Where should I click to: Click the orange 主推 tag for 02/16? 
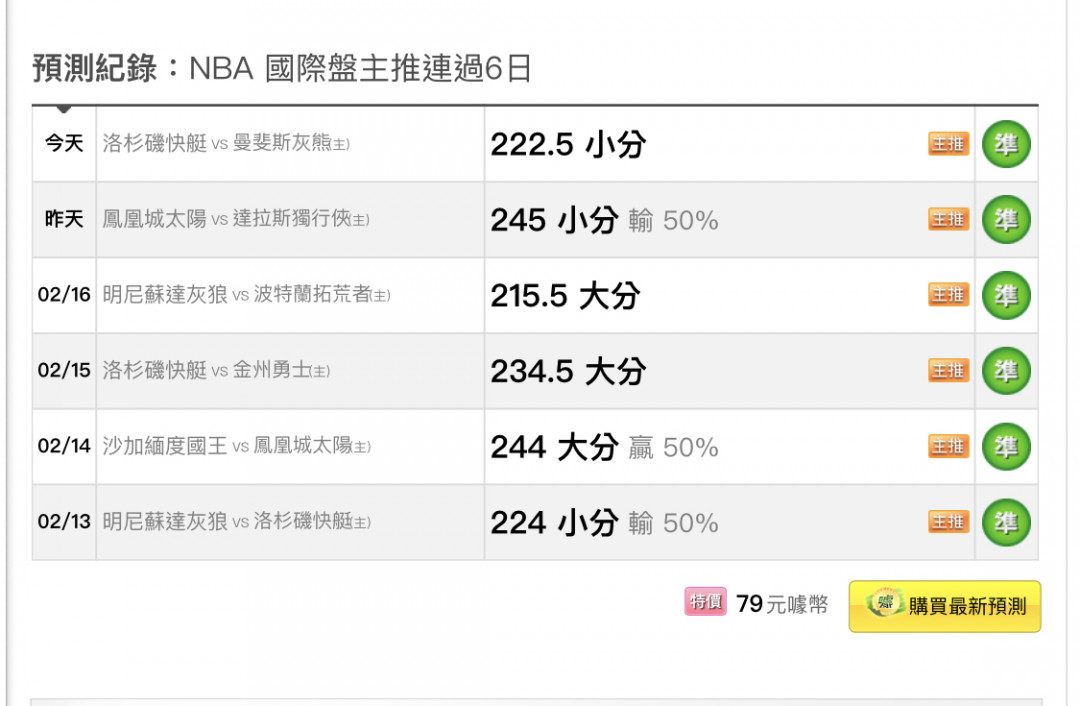[948, 295]
